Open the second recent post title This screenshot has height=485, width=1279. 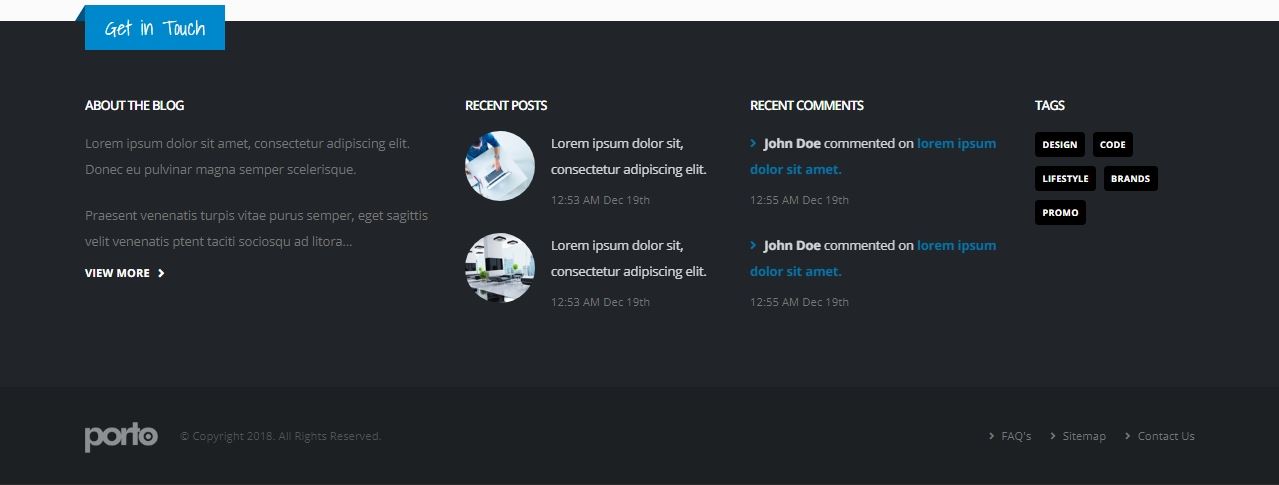628,258
